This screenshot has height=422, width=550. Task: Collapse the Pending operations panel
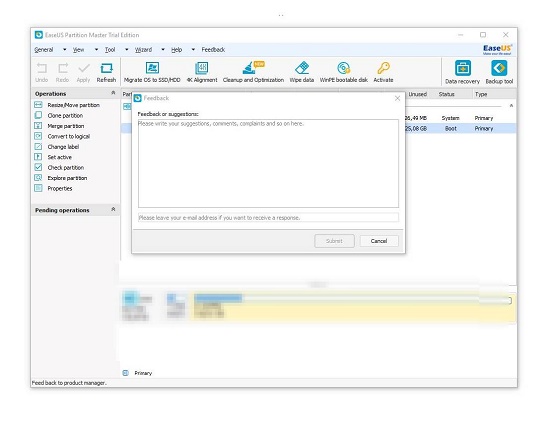(113, 209)
